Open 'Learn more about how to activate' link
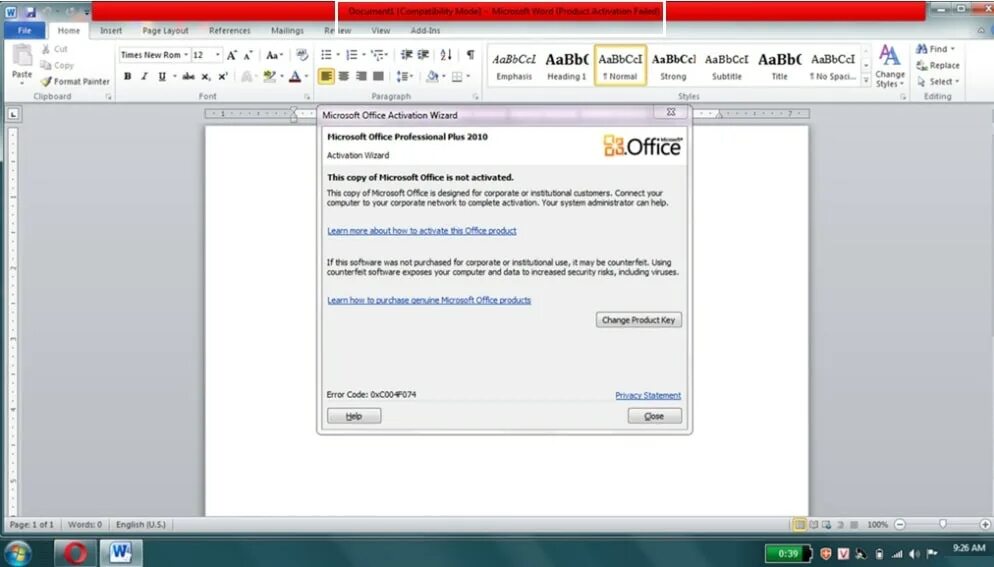The image size is (994, 567). point(422,231)
